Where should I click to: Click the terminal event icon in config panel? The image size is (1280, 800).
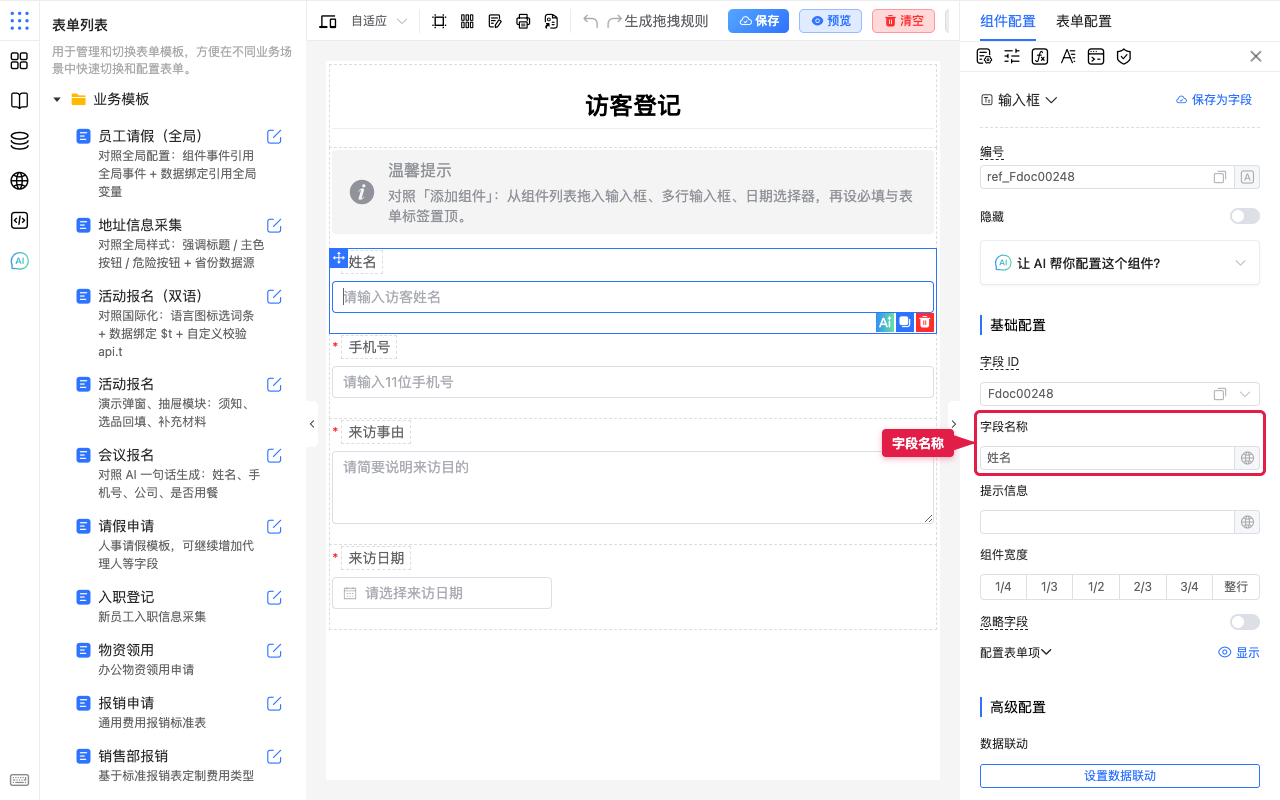(x=1096, y=56)
